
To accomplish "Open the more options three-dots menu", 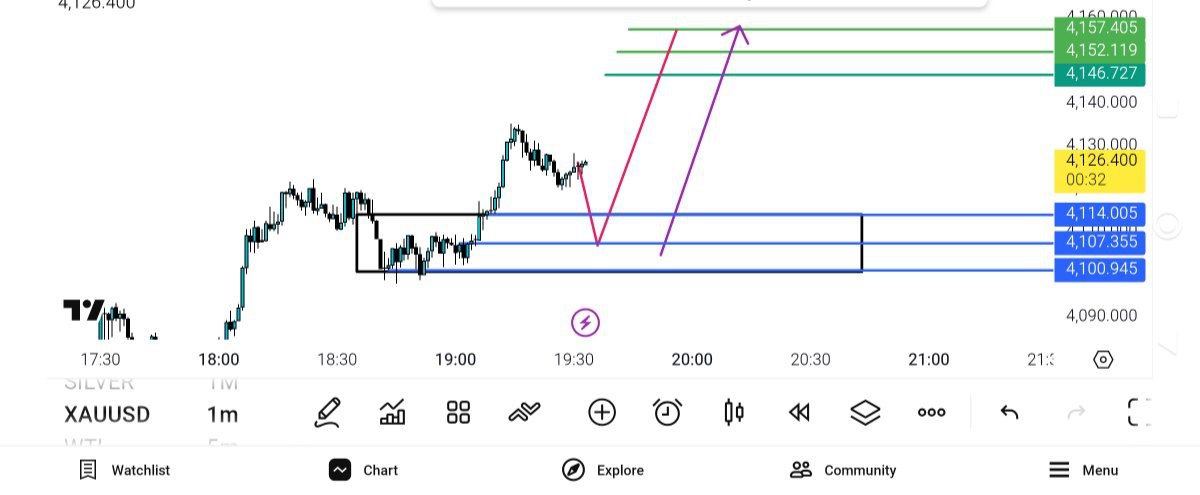I will 931,412.
